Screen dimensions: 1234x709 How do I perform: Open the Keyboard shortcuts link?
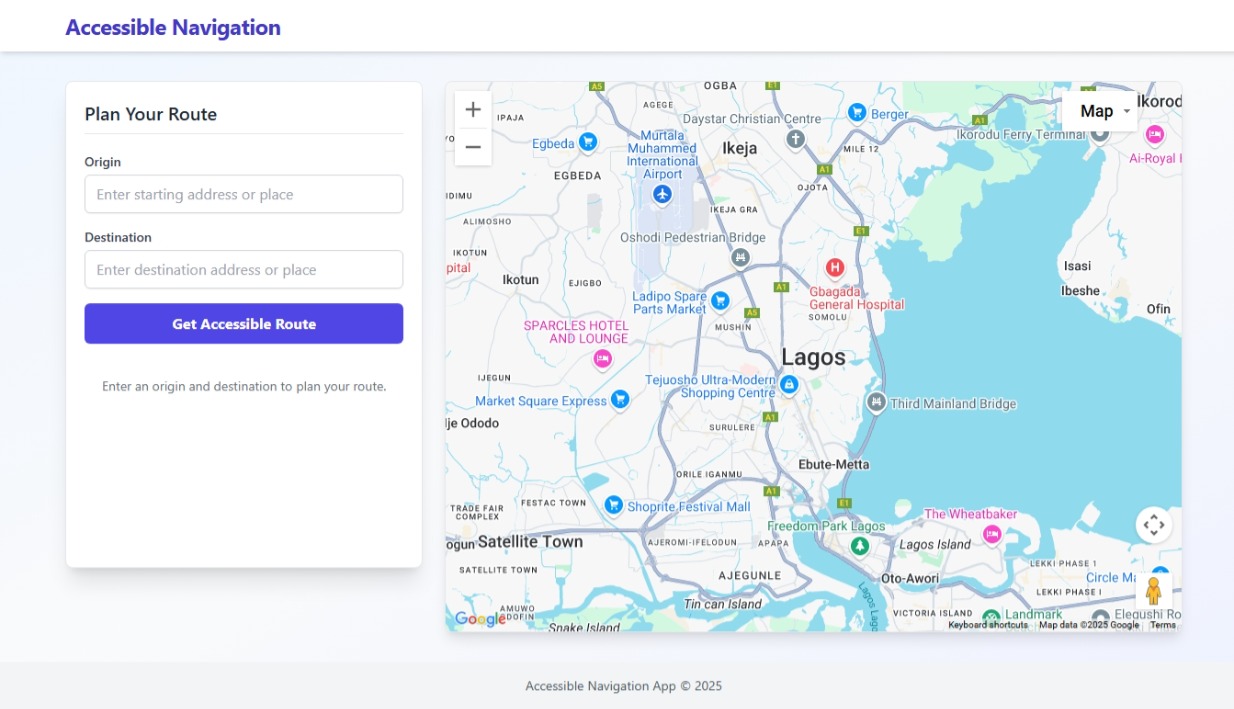[990, 623]
